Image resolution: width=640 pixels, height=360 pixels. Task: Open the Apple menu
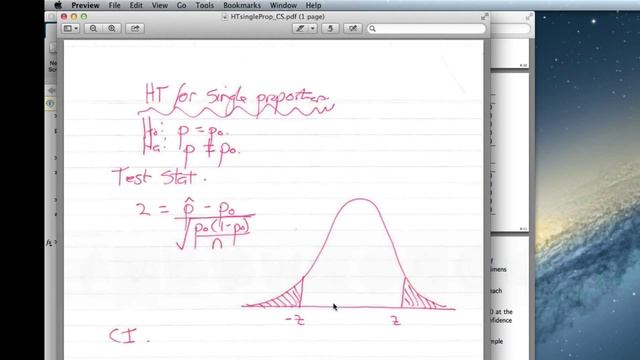[58, 5]
